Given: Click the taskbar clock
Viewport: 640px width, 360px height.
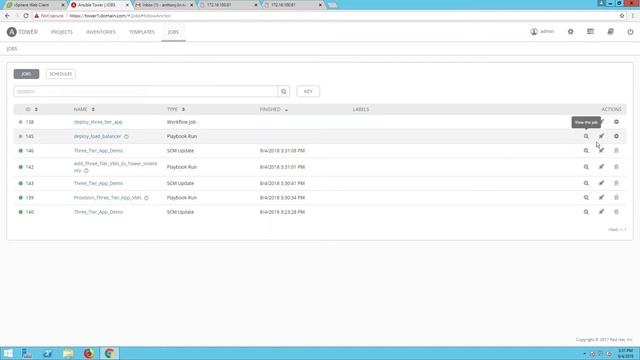Looking at the screenshot, I should [625, 353].
